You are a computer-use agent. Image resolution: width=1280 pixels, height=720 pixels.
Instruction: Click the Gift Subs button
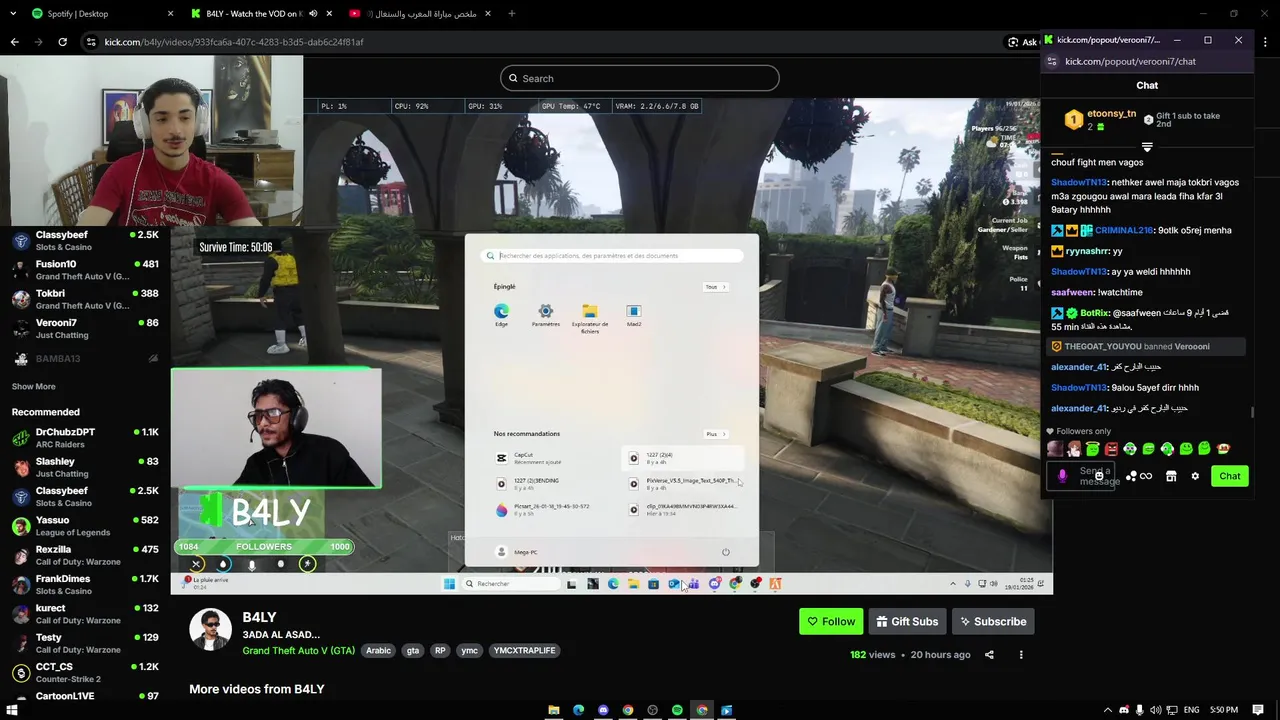(x=907, y=621)
